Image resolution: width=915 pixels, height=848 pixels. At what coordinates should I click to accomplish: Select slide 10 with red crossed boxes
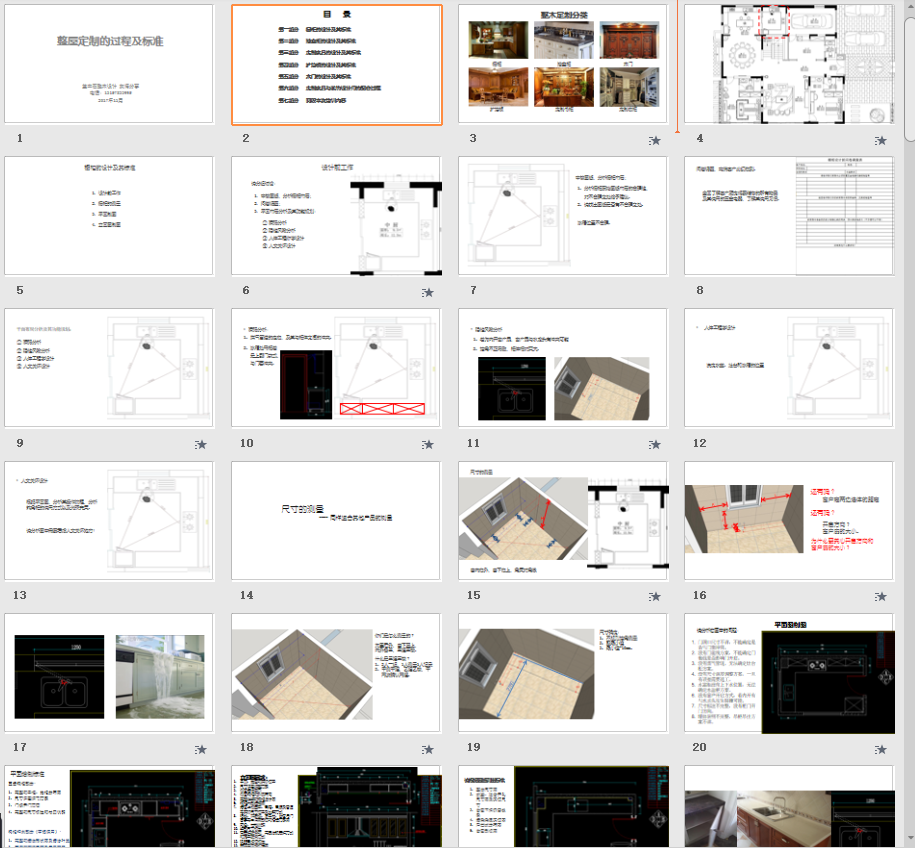pyautogui.click(x=337, y=368)
